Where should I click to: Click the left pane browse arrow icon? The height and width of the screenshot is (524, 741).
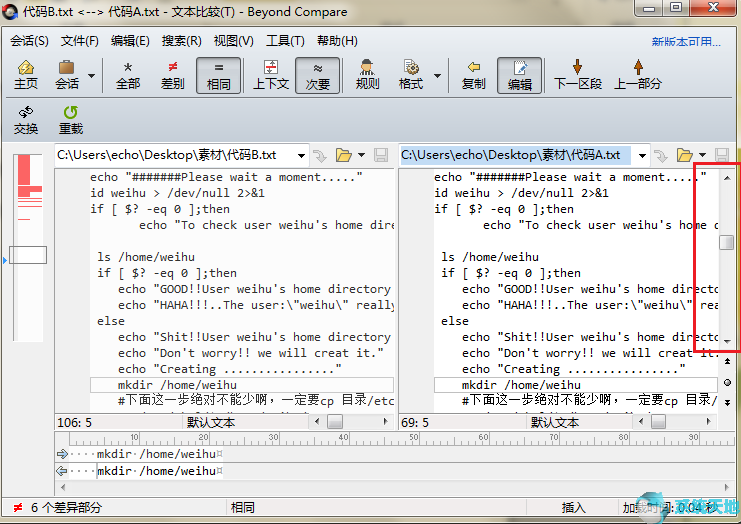click(320, 155)
